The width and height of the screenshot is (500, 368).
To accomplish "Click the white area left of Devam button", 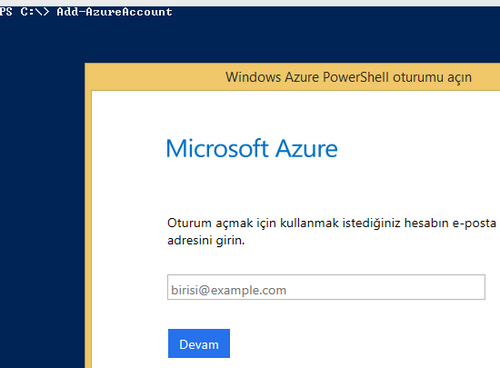I will click(130, 343).
